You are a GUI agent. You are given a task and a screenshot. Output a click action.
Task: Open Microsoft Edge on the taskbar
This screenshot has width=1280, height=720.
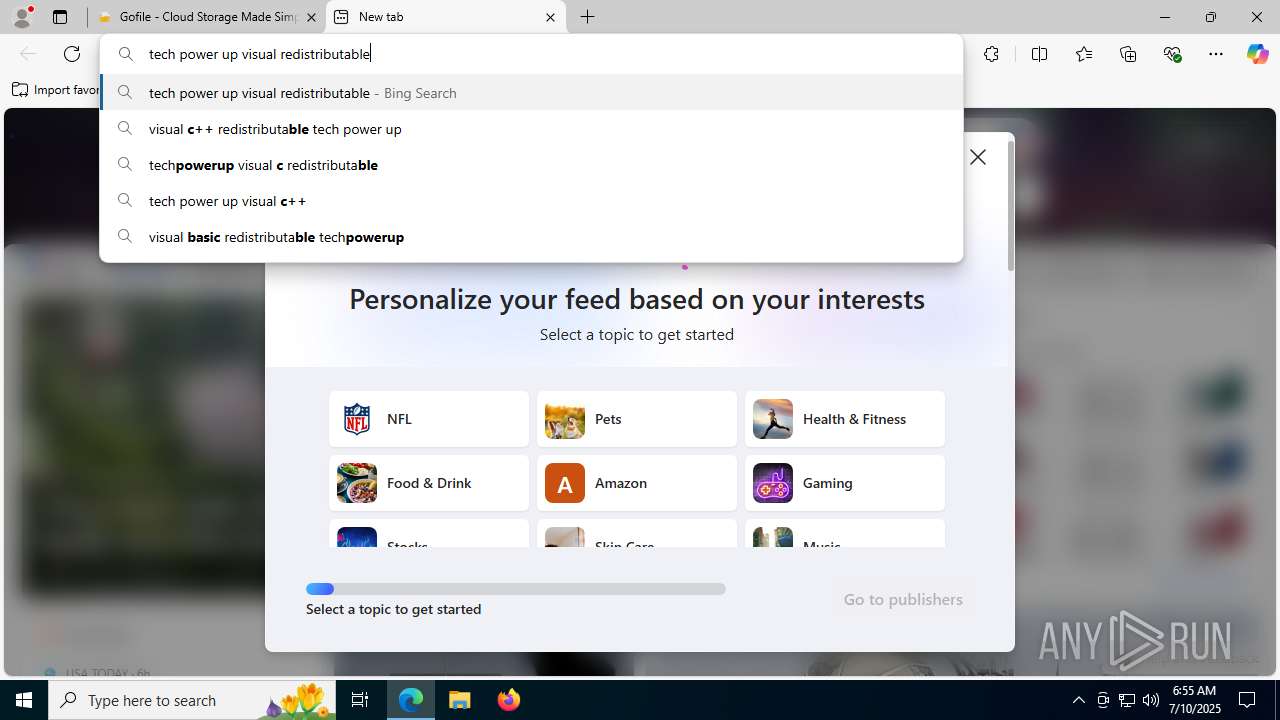click(x=411, y=700)
